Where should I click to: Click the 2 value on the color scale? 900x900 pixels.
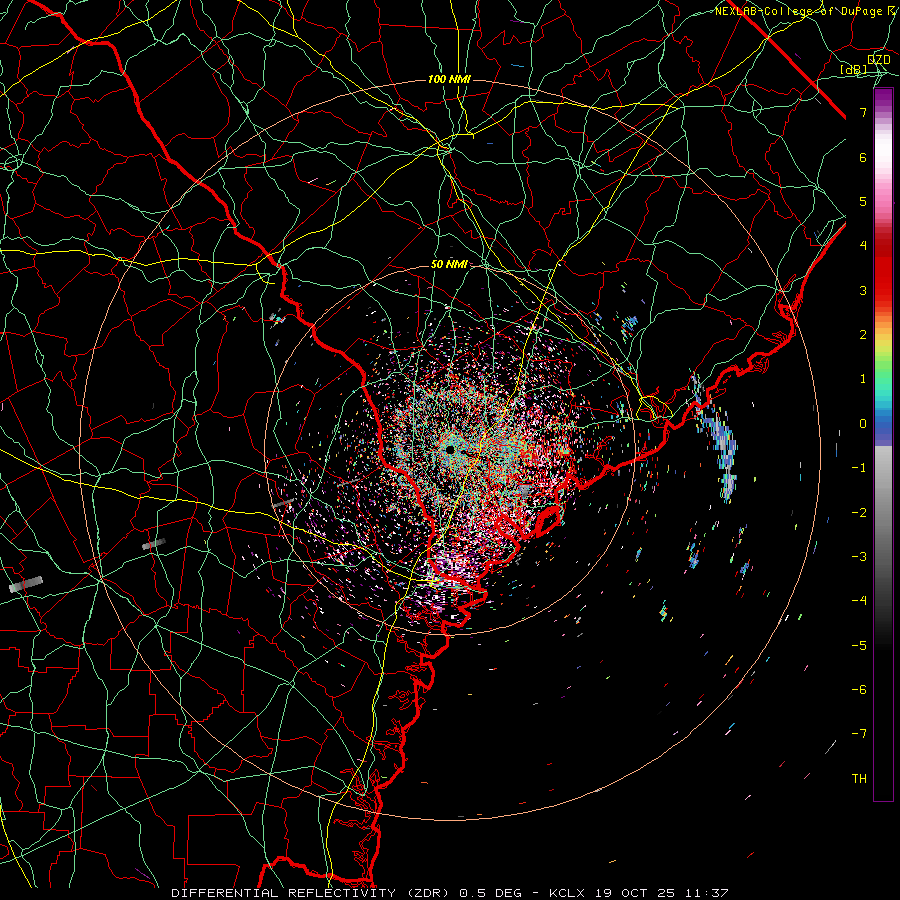(863, 335)
